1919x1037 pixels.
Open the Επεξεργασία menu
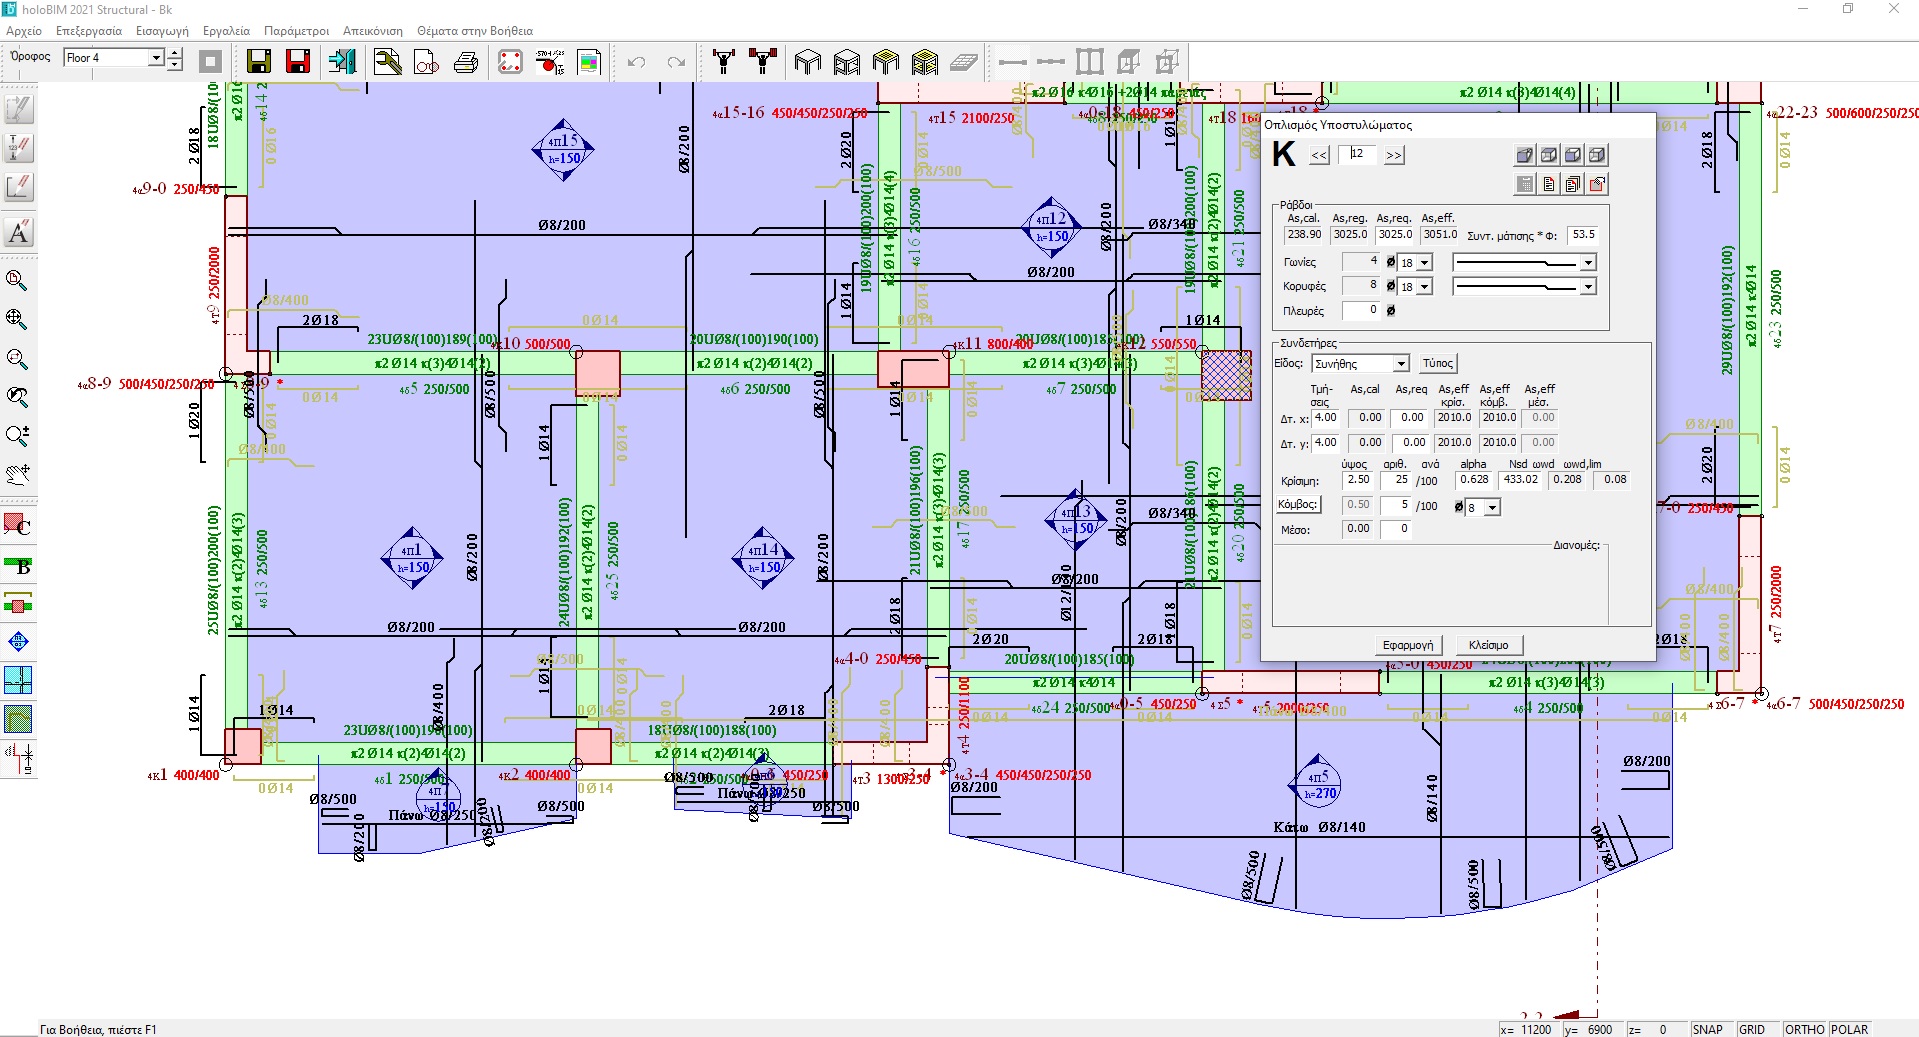pyautogui.click(x=89, y=31)
